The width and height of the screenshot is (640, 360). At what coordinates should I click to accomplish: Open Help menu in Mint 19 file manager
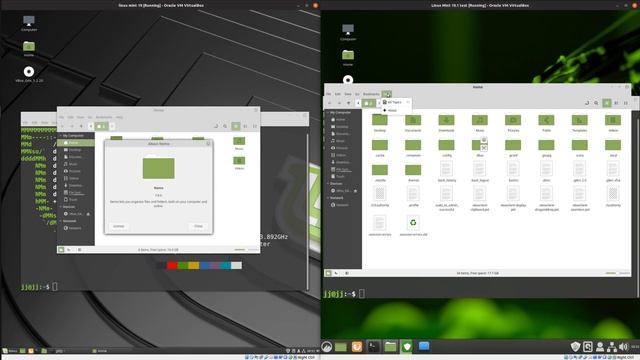click(x=119, y=117)
